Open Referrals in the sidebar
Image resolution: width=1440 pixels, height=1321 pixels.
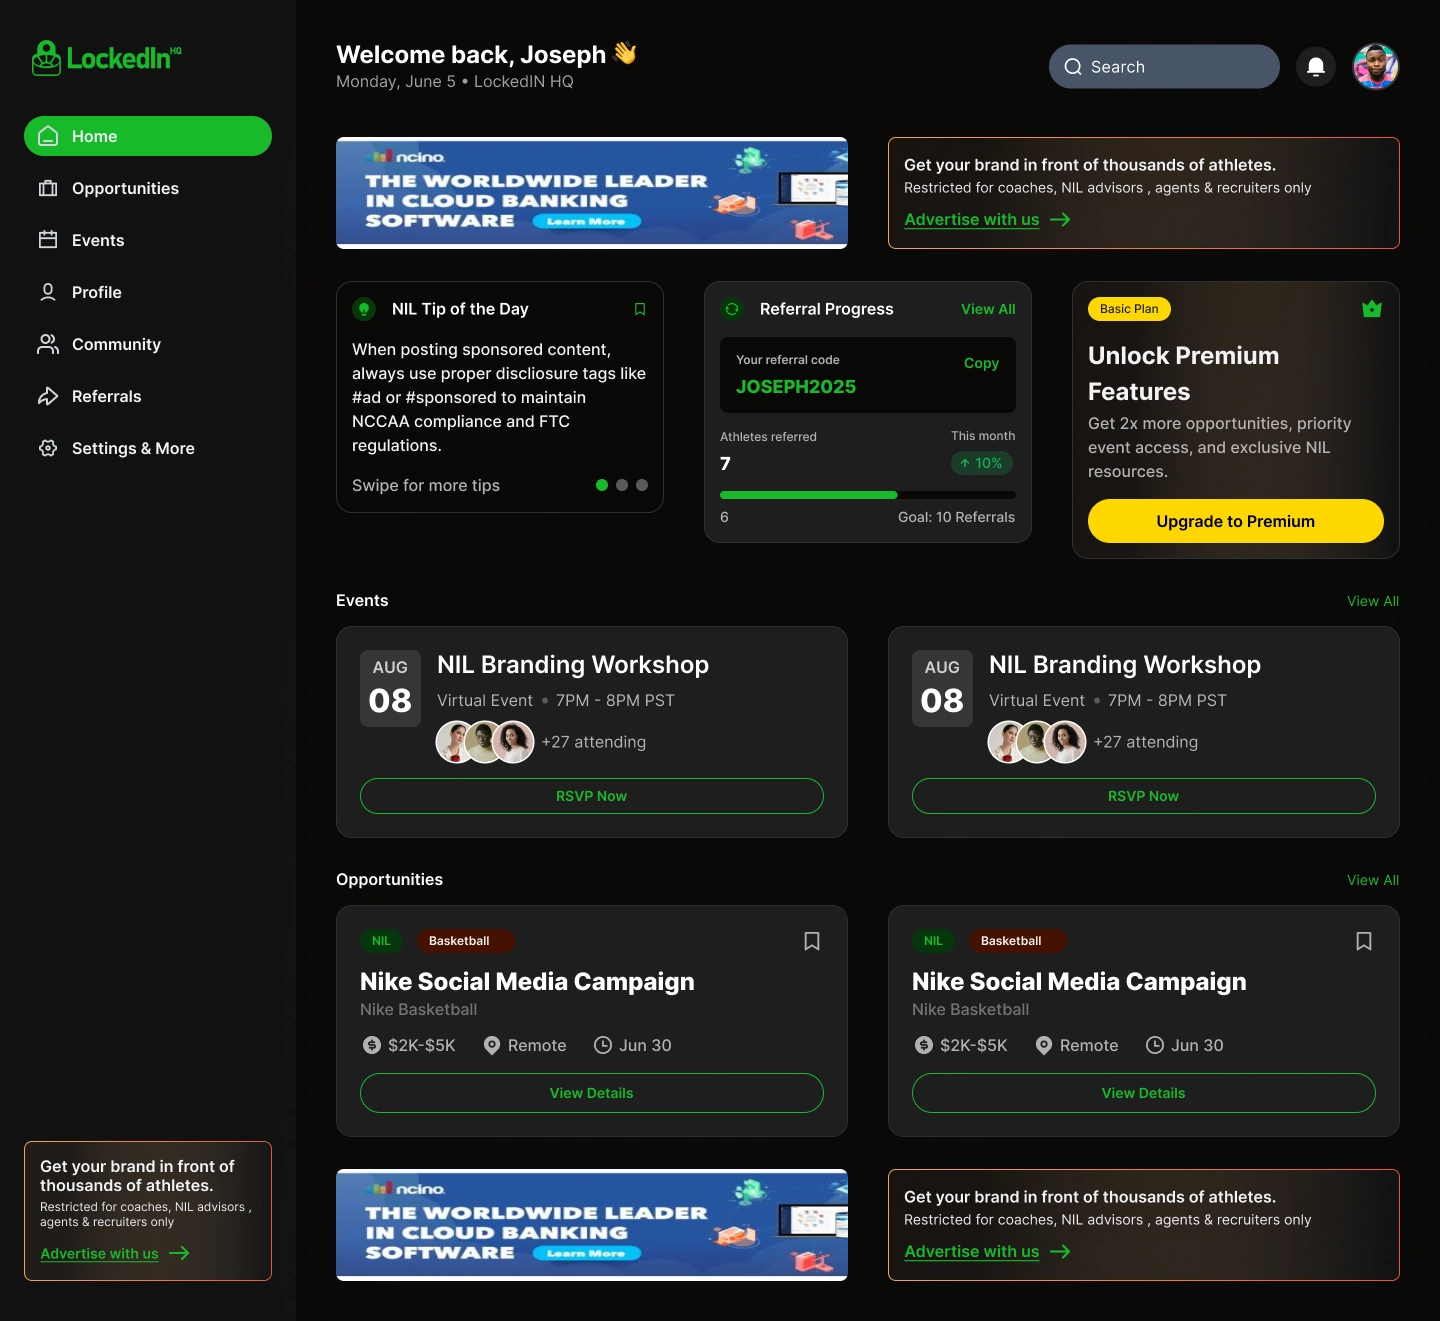coord(148,396)
